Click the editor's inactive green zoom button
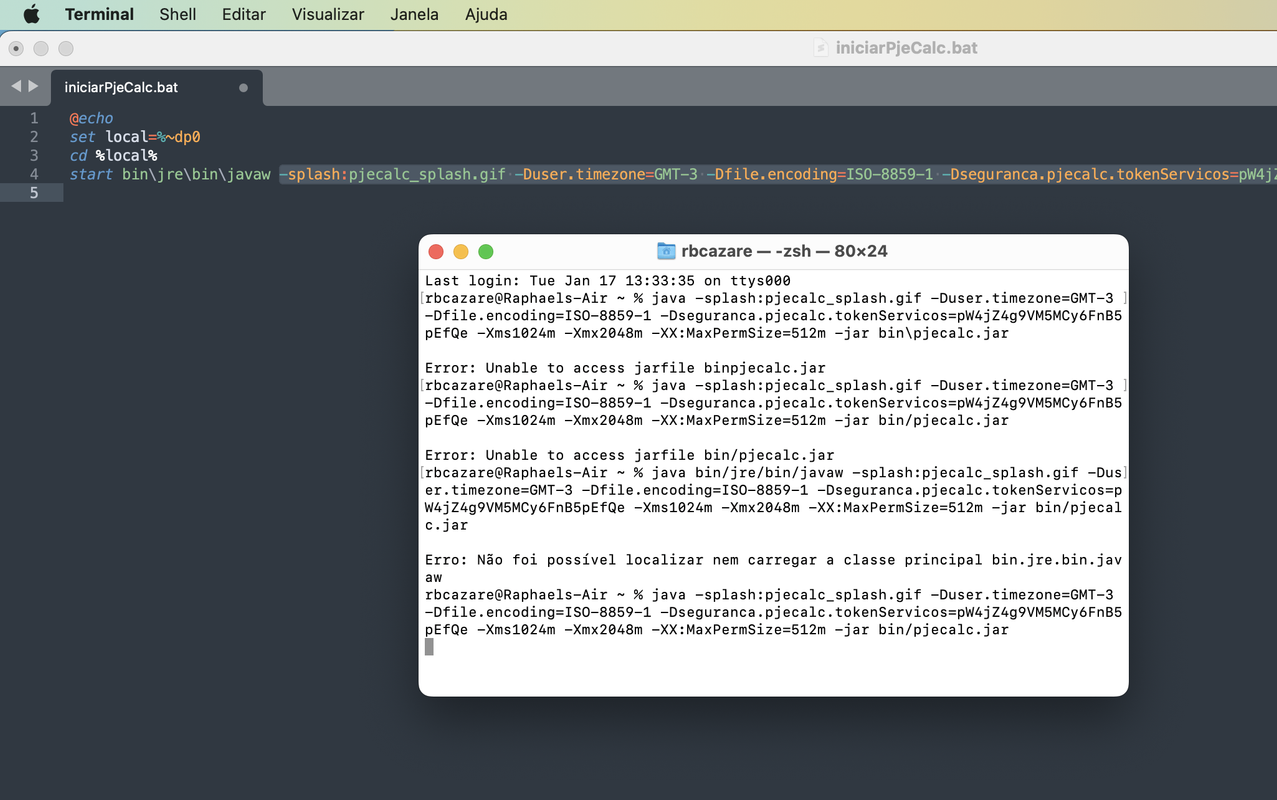The width and height of the screenshot is (1277, 800). 66,48
